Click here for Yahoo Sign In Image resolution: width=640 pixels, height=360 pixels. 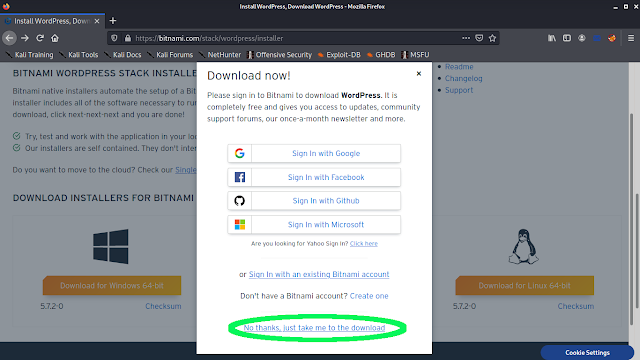(364, 244)
